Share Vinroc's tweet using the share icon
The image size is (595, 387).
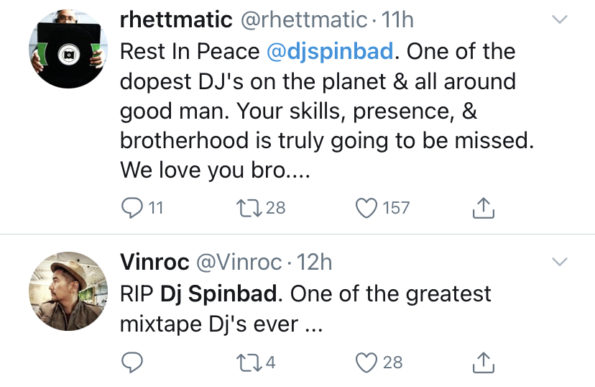tap(483, 362)
